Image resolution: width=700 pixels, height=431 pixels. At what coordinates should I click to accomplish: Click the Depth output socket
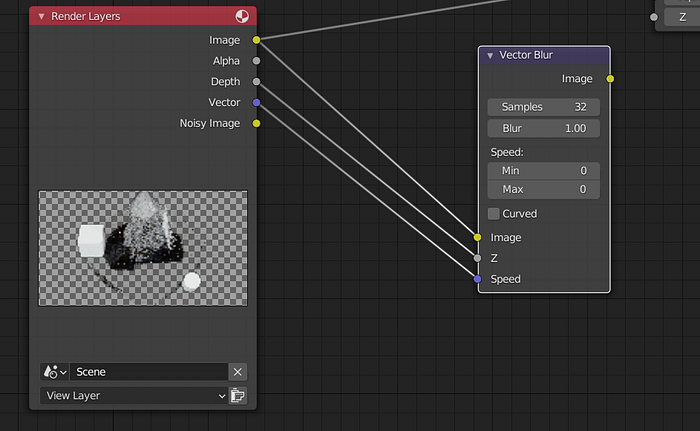click(256, 82)
